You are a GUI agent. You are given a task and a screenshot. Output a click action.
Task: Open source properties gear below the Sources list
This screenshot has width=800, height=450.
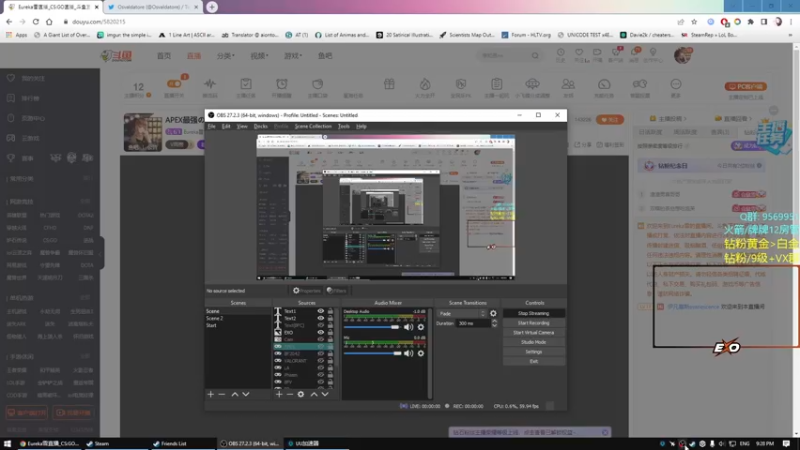click(x=301, y=394)
